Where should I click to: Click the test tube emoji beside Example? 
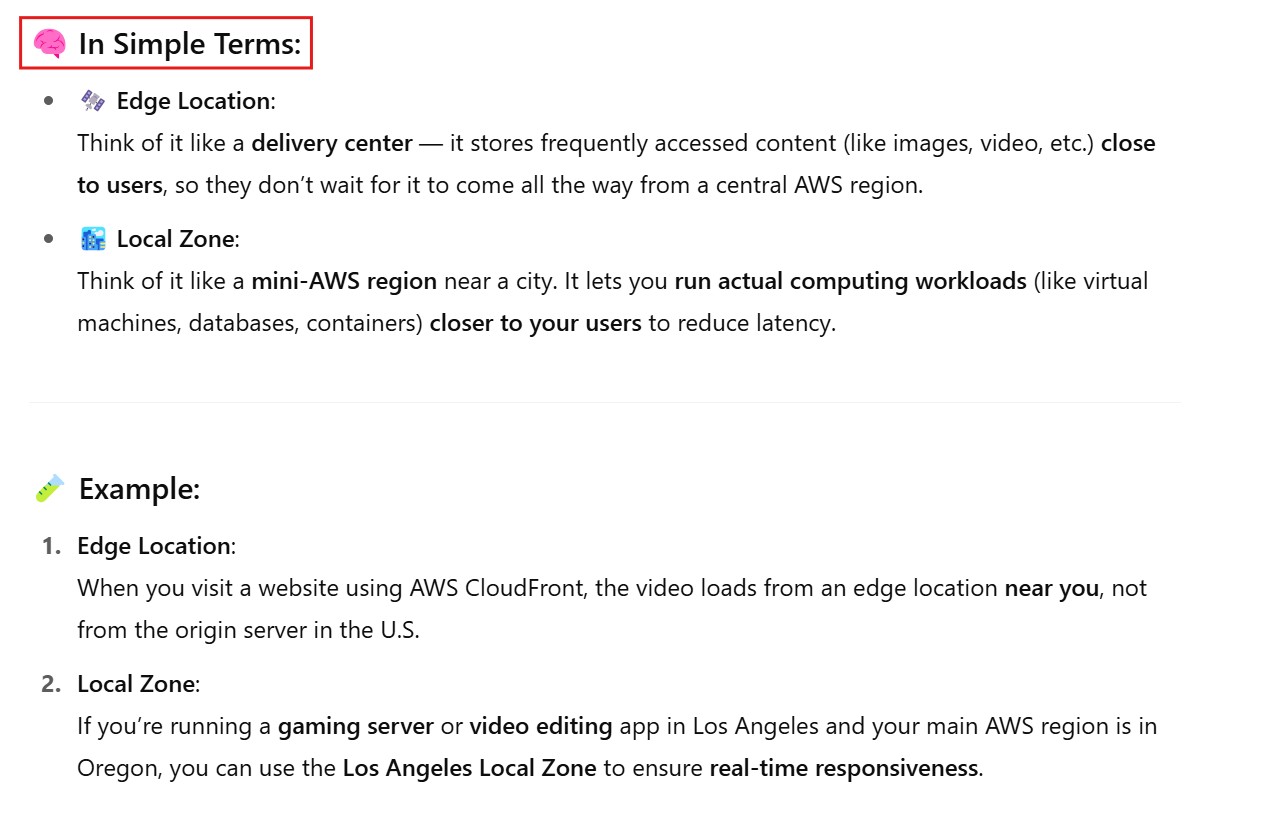tap(49, 489)
